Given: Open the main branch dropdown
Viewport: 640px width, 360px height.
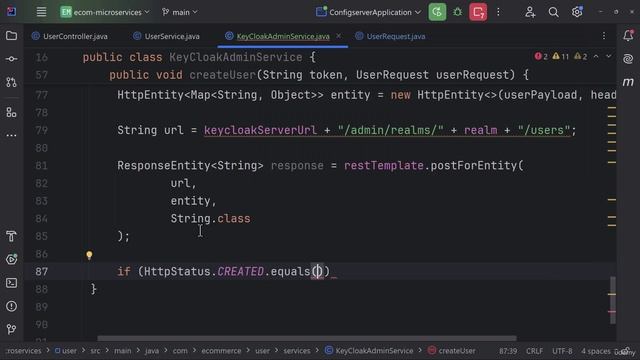Looking at the screenshot, I should (180, 12).
